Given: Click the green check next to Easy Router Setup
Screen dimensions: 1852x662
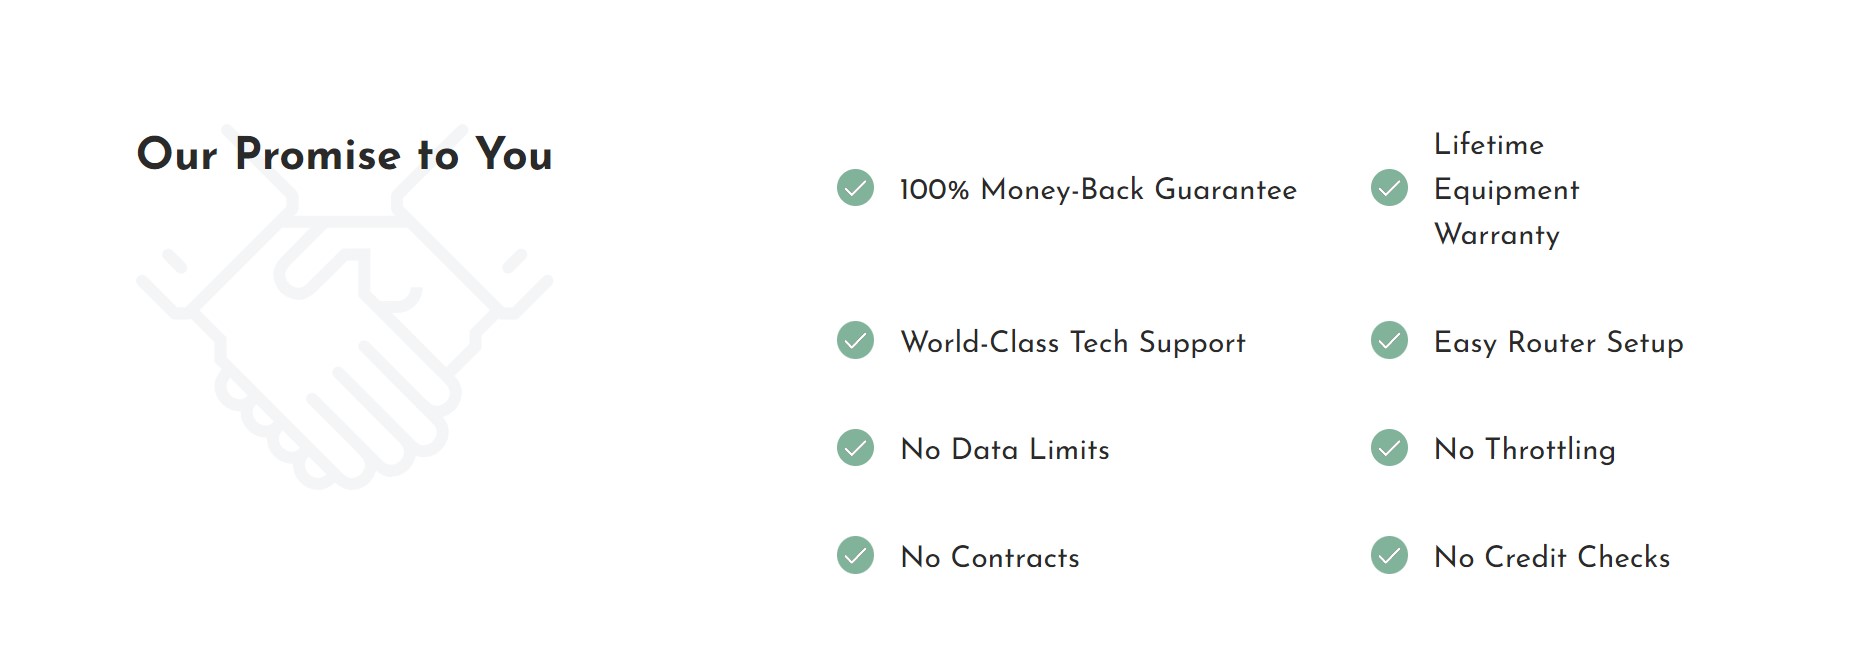Looking at the screenshot, I should pyautogui.click(x=1389, y=340).
